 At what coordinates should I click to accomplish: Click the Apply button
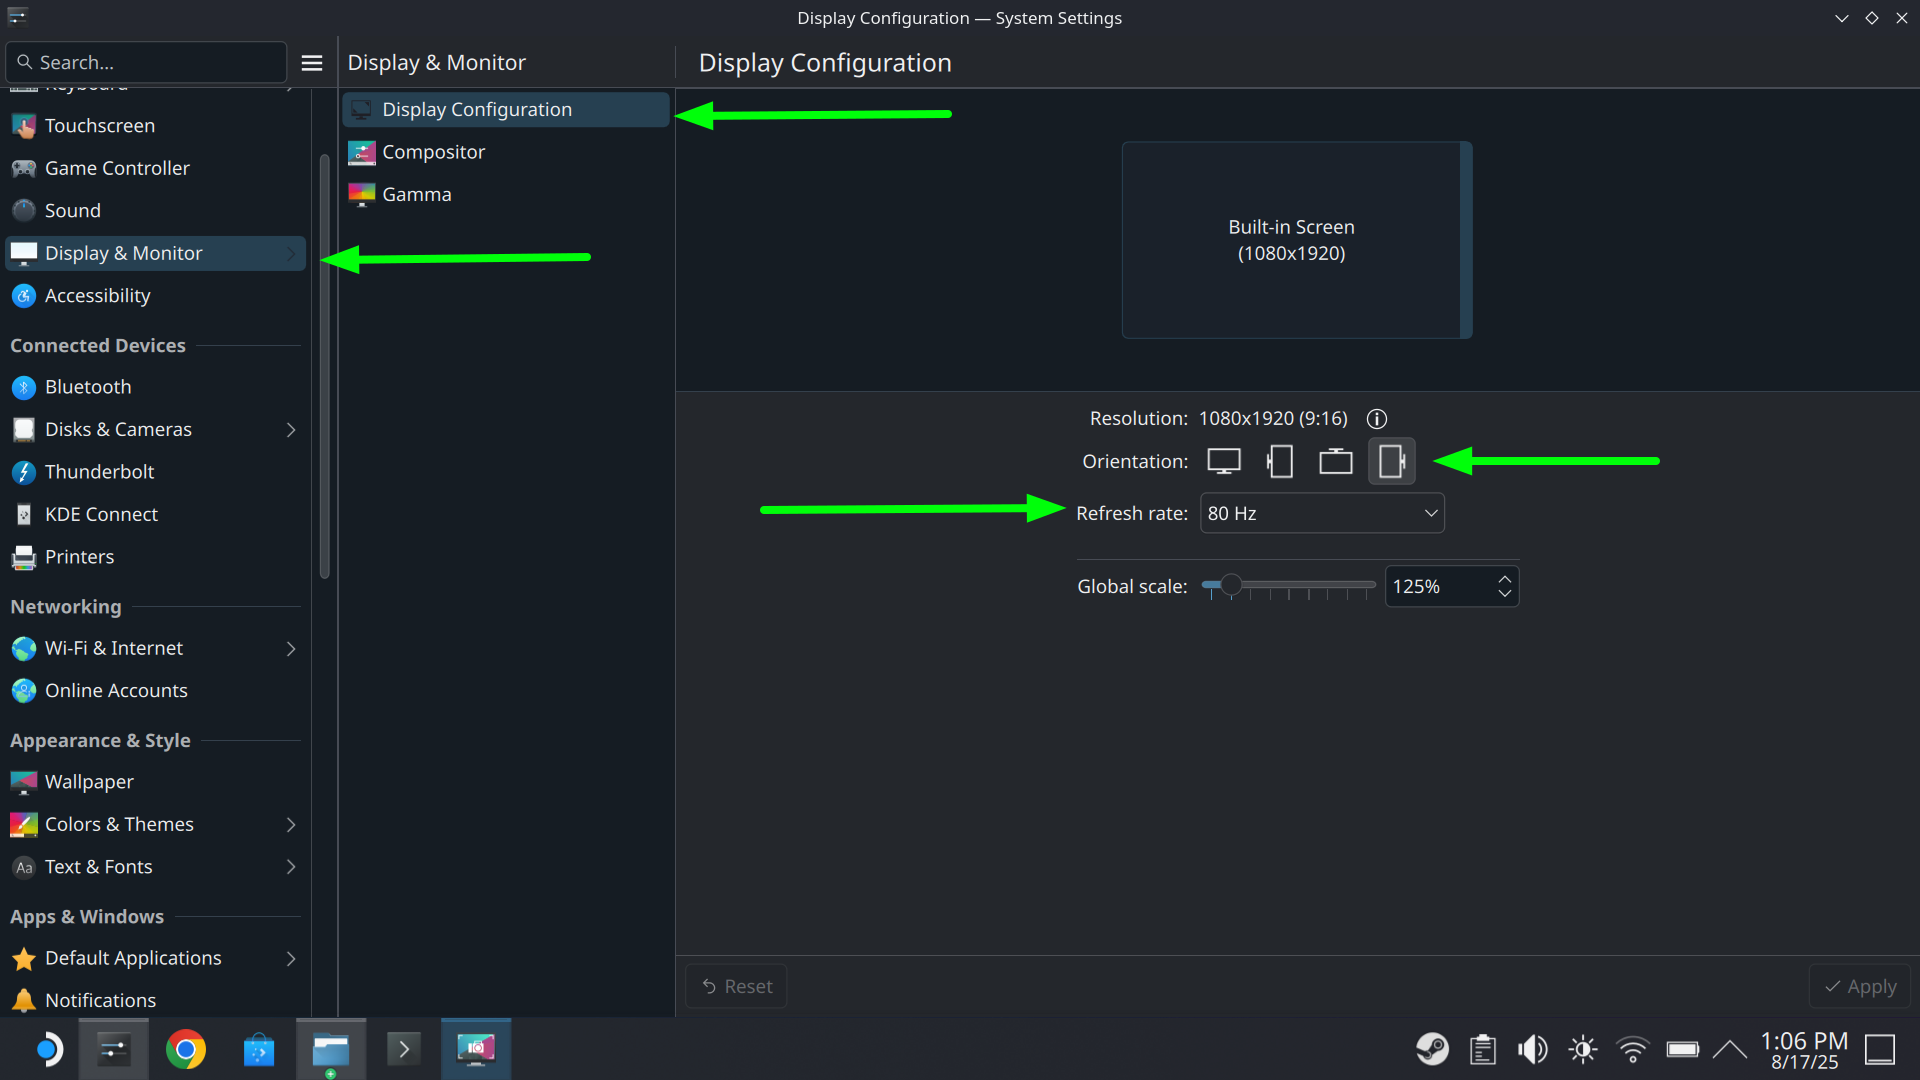[x=1860, y=986]
